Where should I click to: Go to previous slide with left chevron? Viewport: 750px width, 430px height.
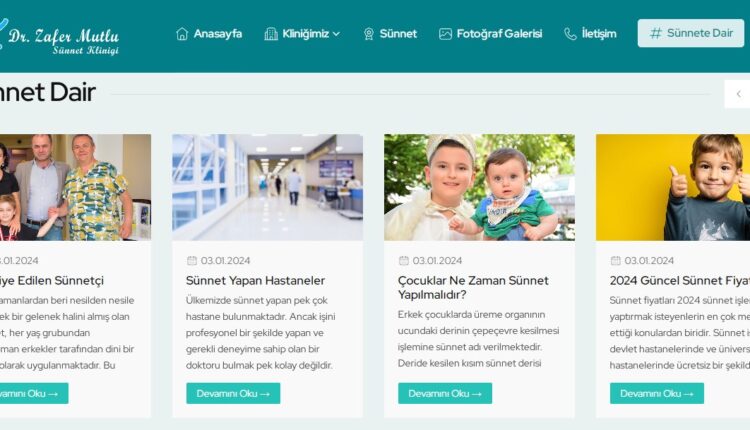coord(739,94)
